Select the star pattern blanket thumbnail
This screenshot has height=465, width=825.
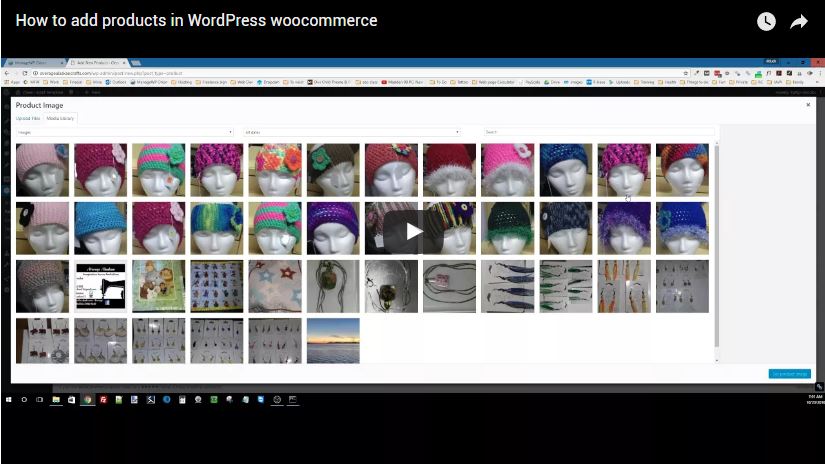pos(275,286)
